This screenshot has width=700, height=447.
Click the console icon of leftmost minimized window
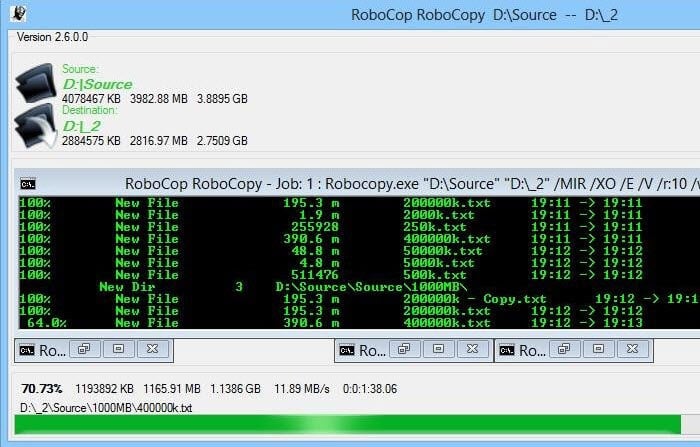pyautogui.click(x=27, y=350)
